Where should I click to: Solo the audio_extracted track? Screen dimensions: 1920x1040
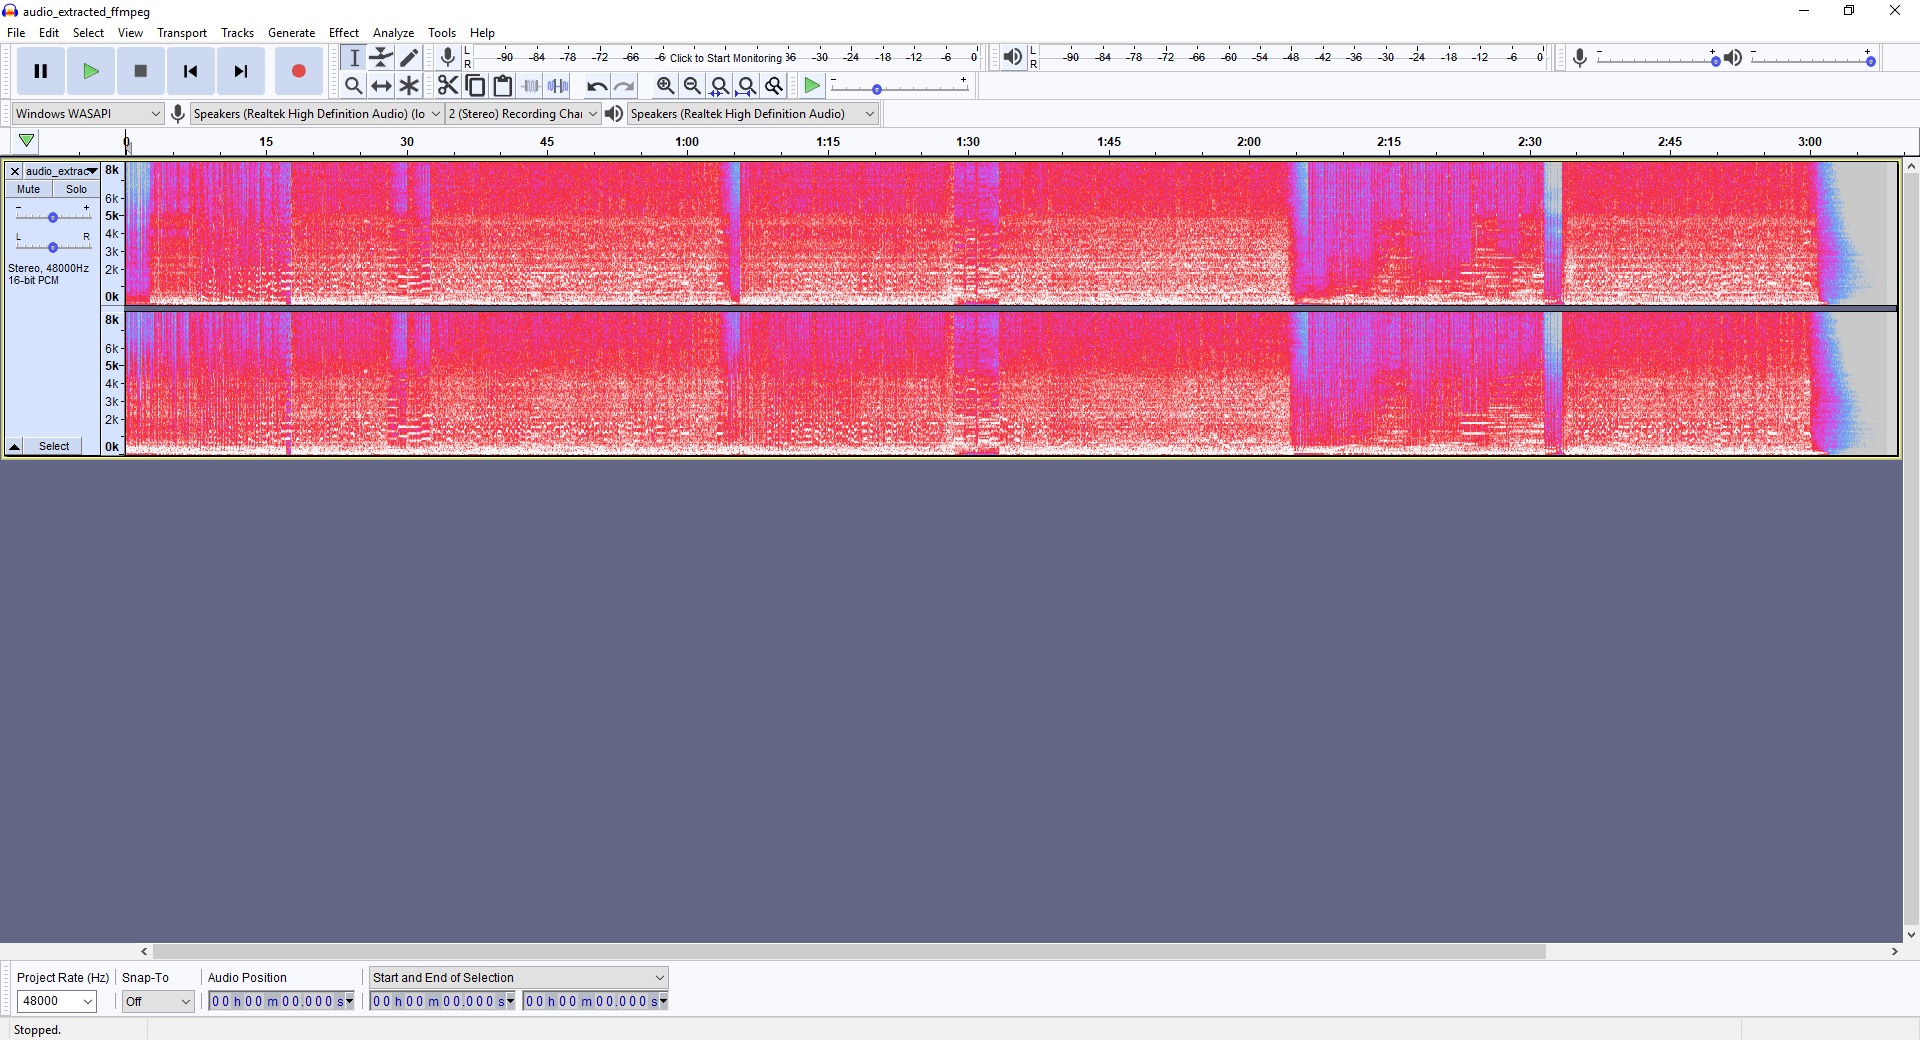[76, 189]
